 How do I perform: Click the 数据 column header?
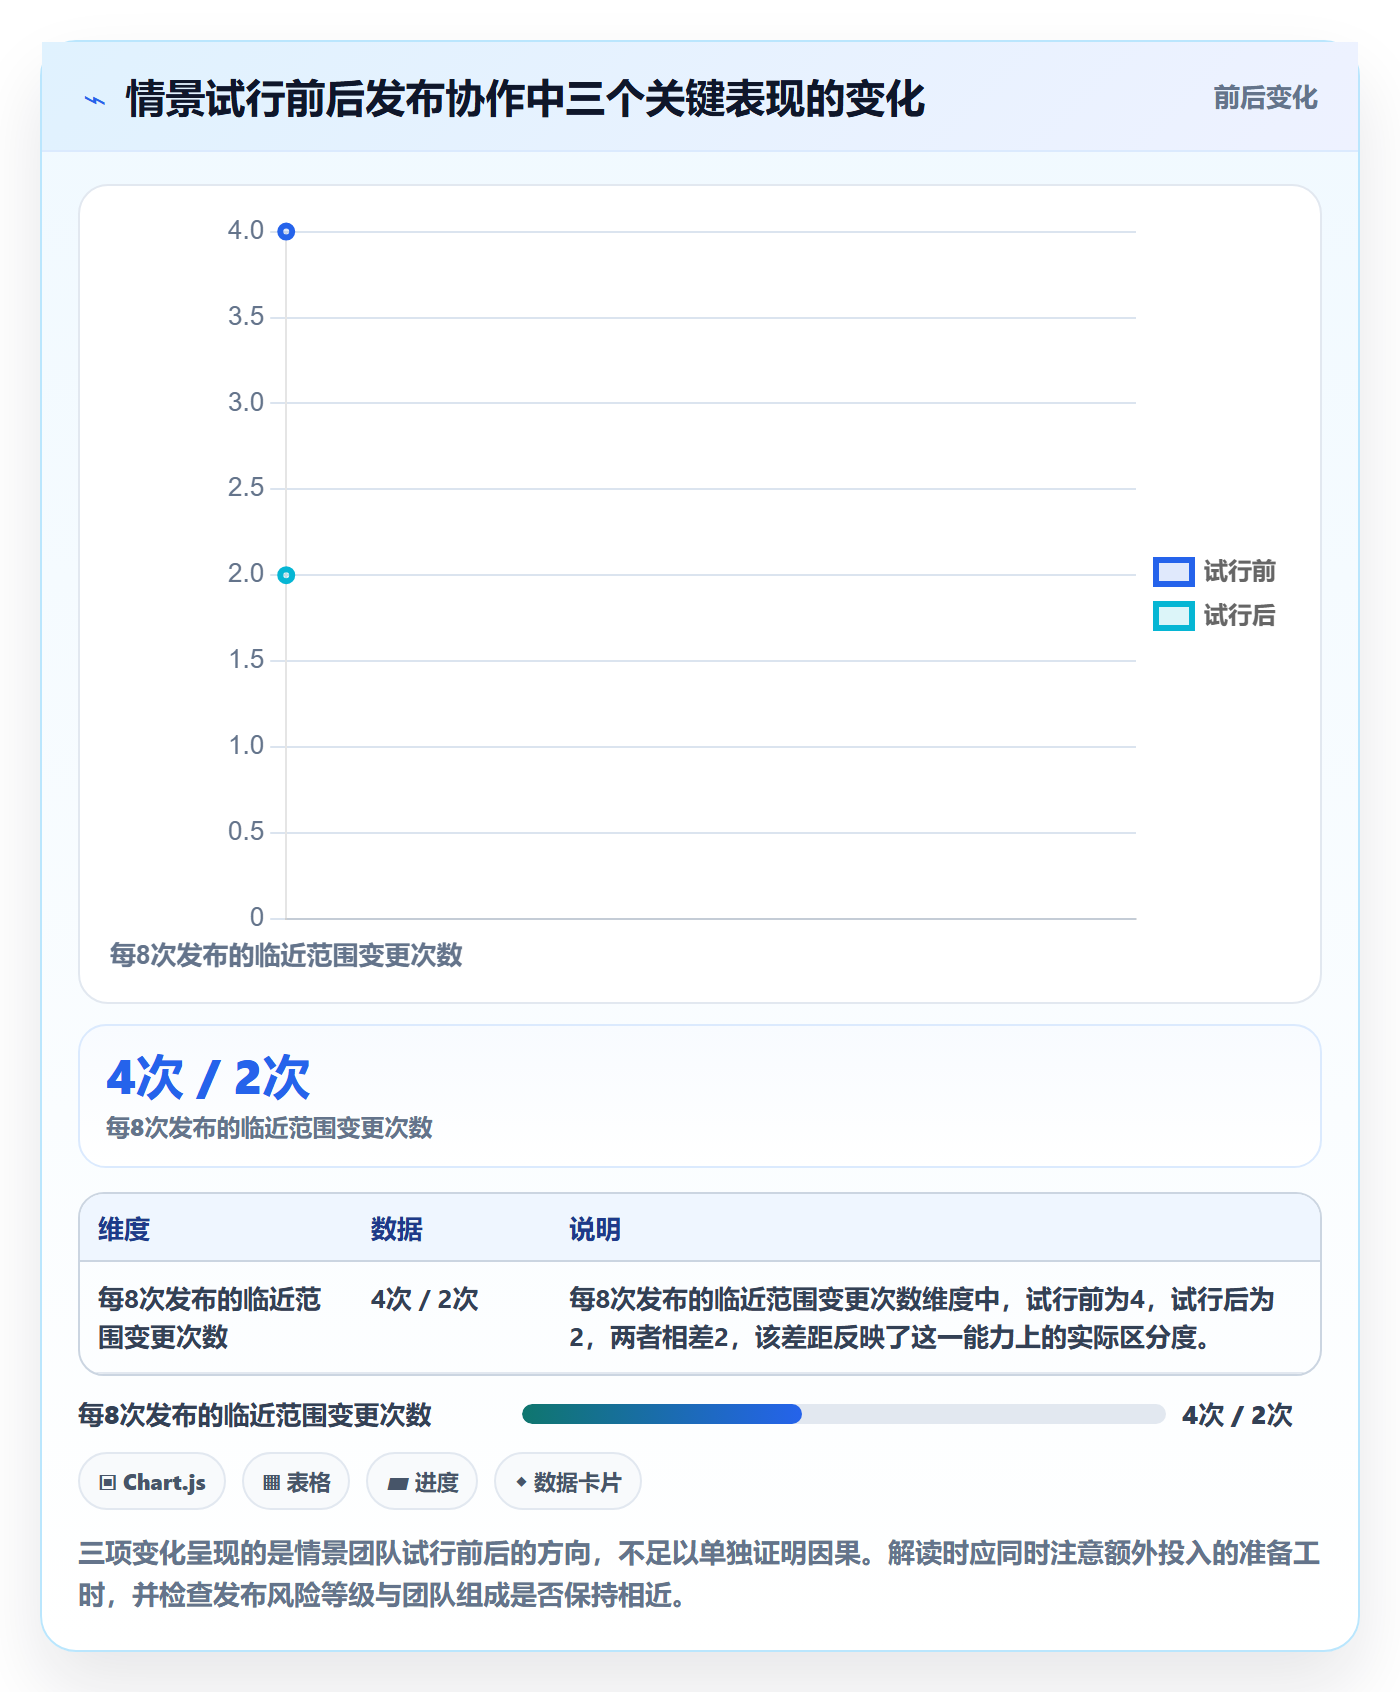click(x=397, y=1229)
